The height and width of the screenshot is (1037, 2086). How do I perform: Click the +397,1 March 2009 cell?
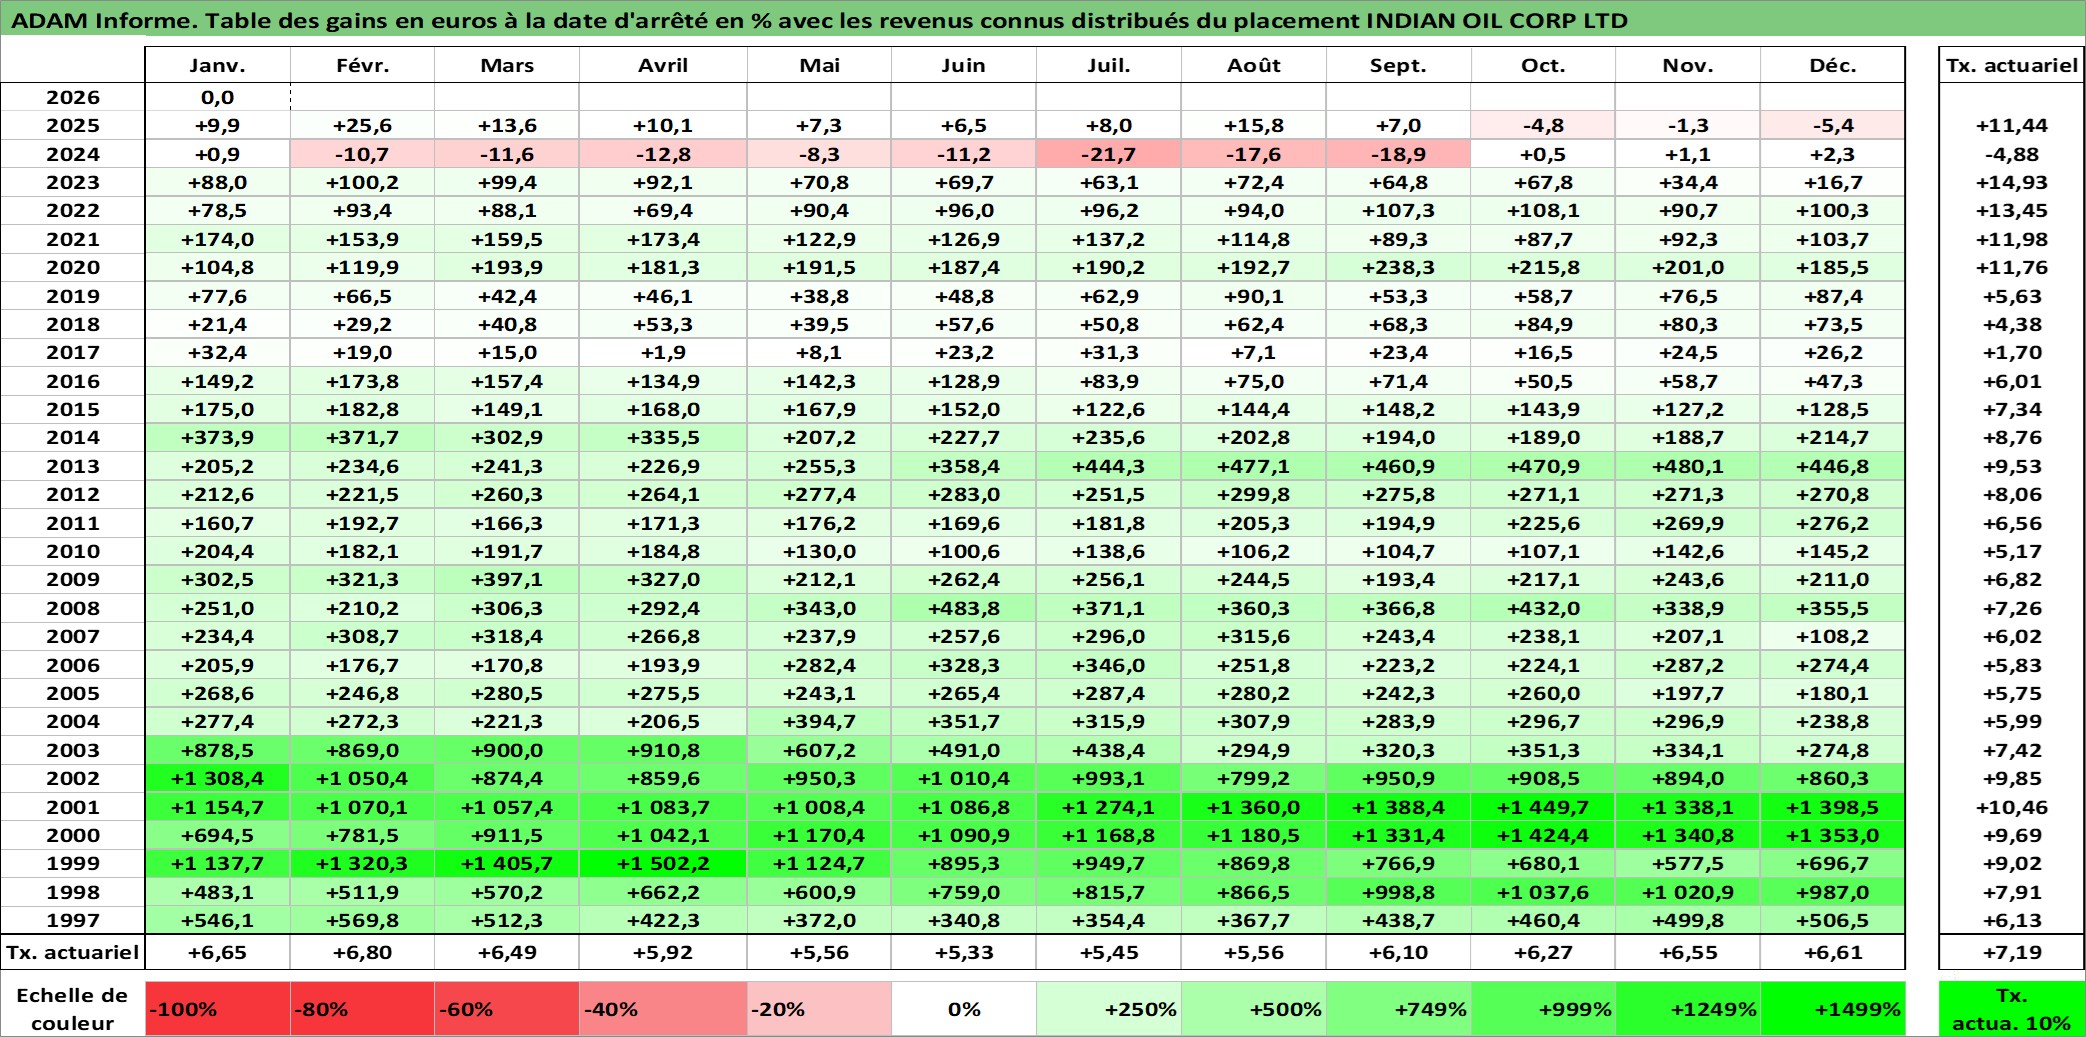507,579
